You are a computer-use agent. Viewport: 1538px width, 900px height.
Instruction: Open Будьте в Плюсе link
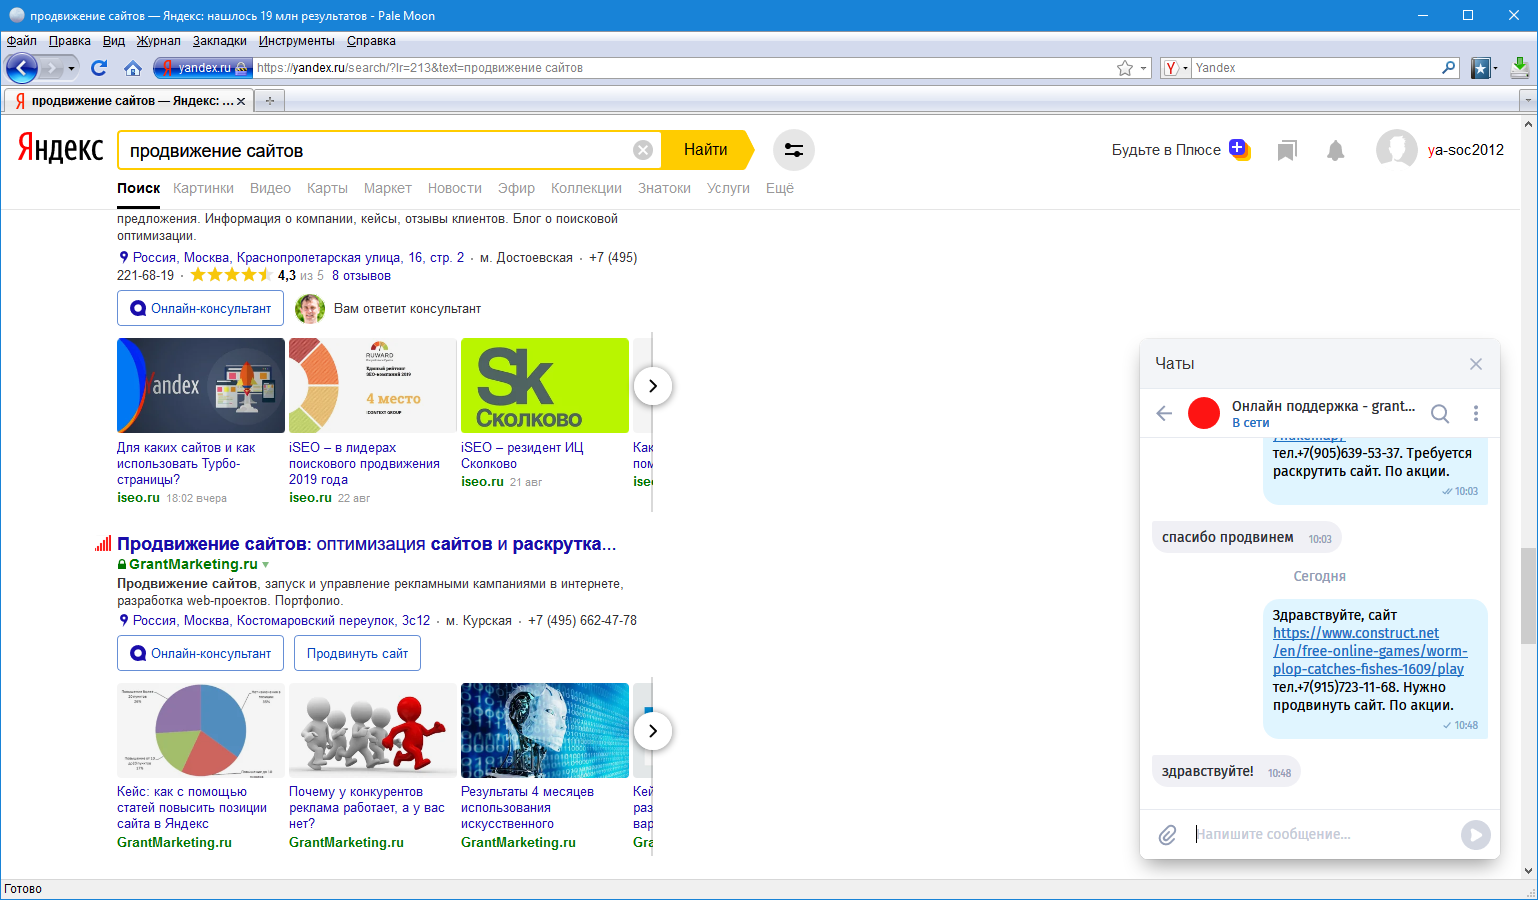tap(1166, 150)
